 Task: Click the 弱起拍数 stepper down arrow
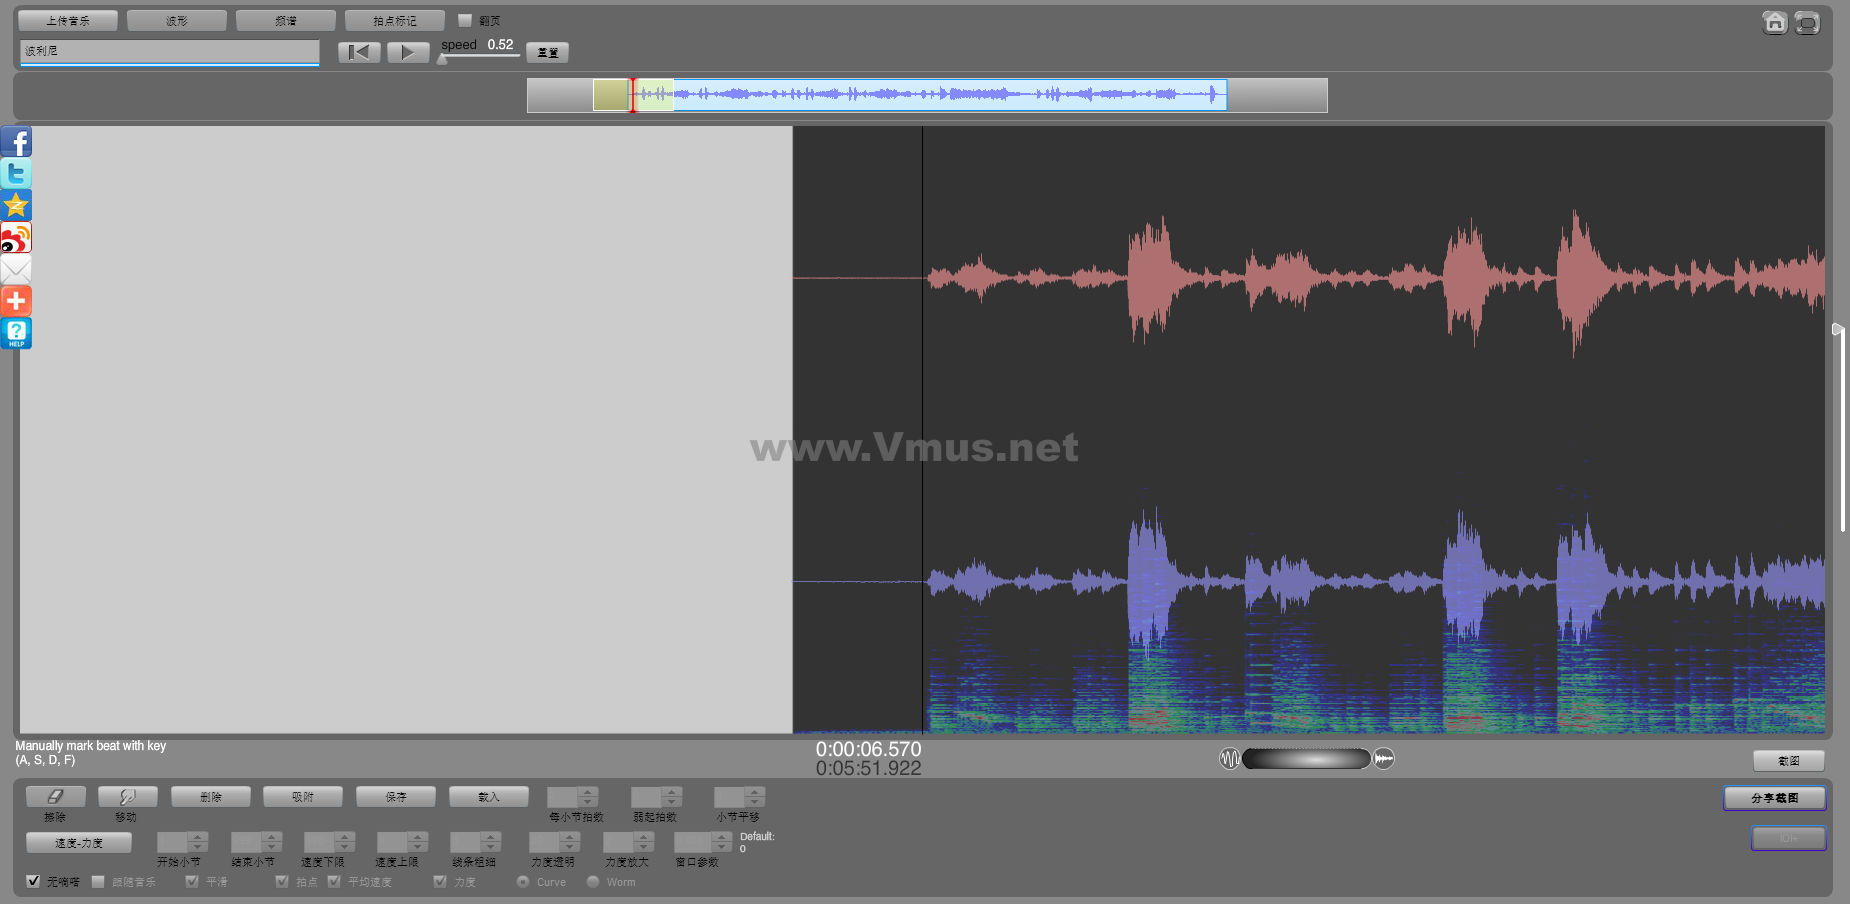672,802
